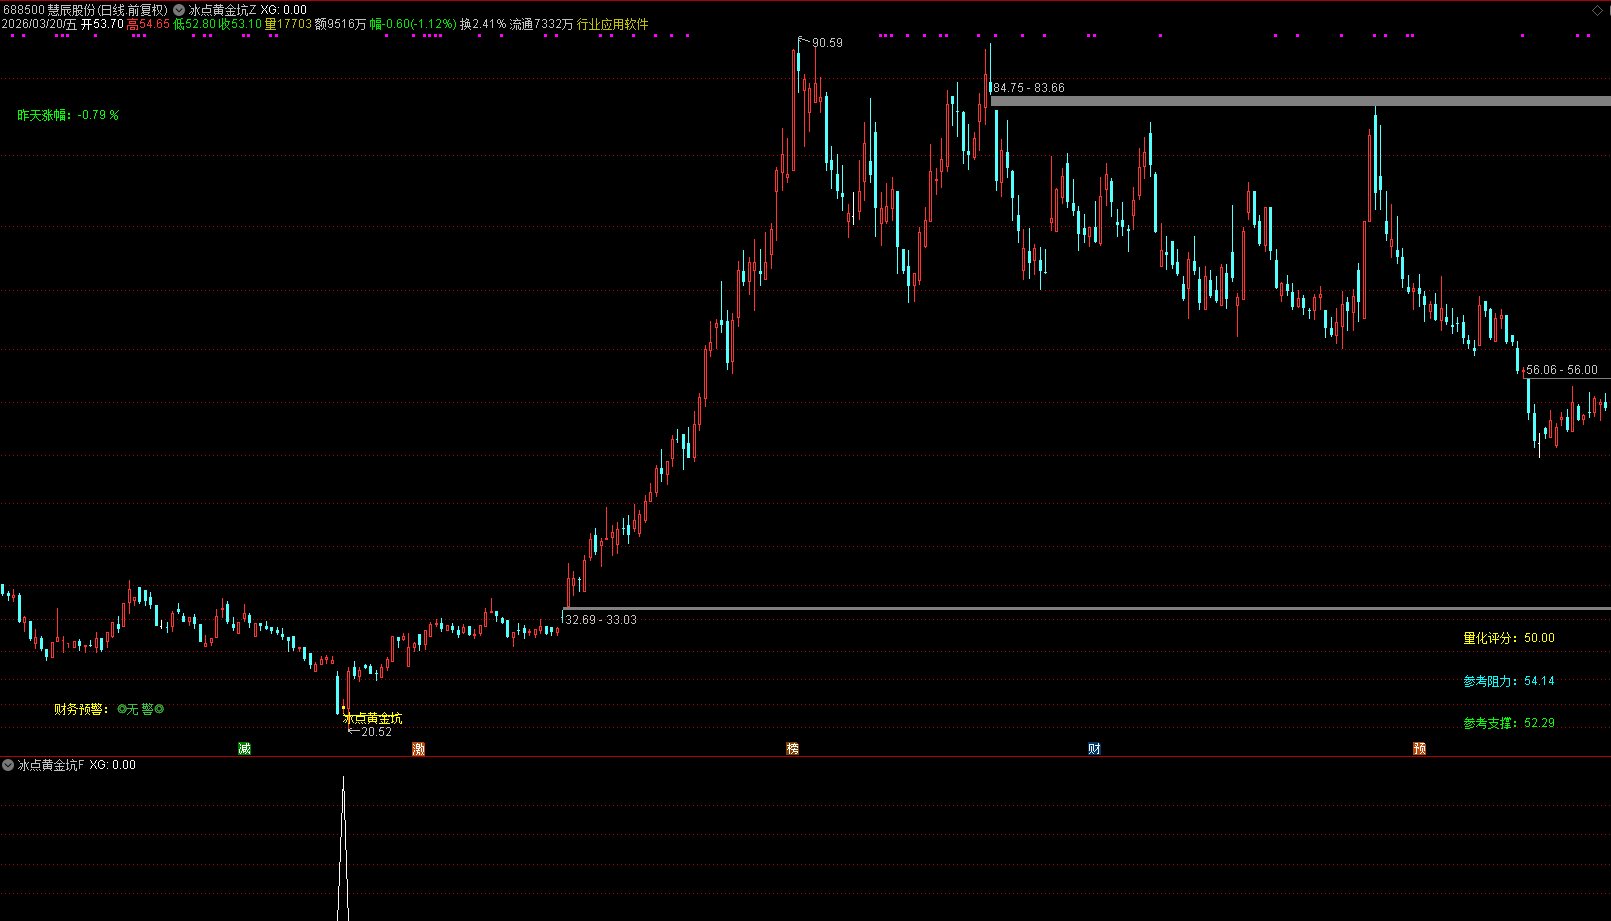Click the turnover amount 额9516万
The width and height of the screenshot is (1611, 921).
click(x=340, y=24)
